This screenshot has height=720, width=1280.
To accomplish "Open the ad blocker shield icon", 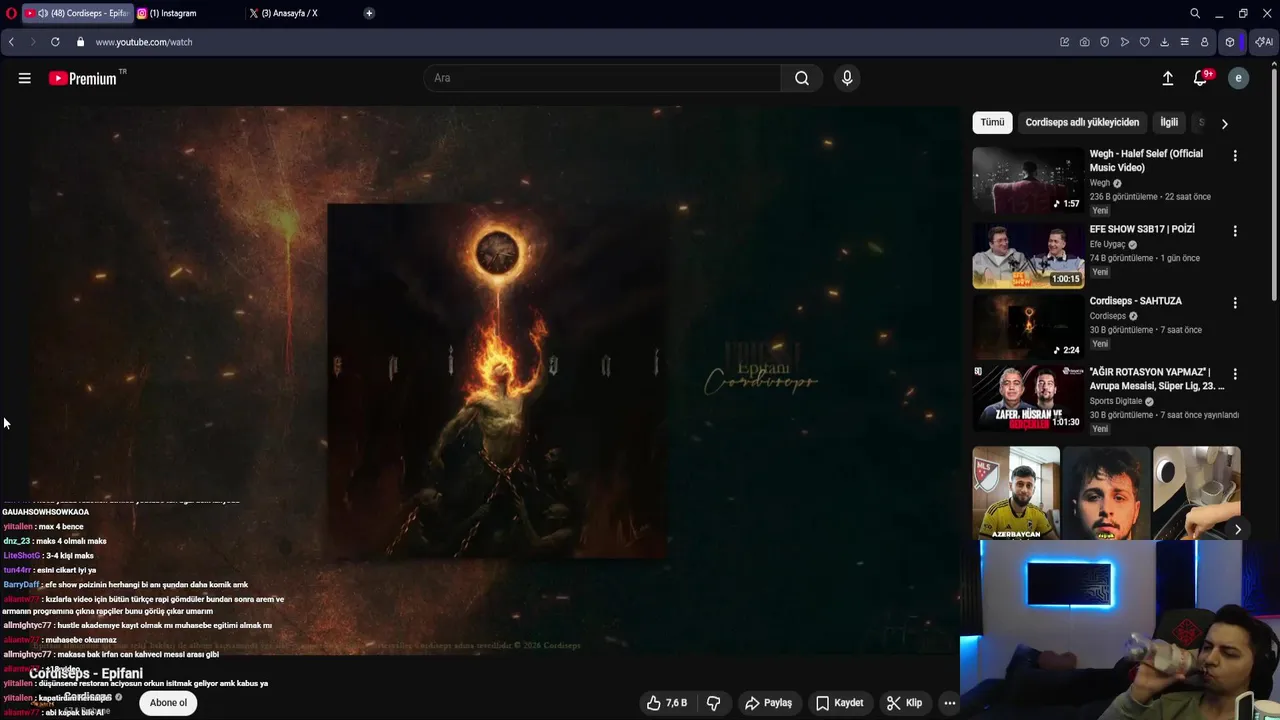I will pos(1105,42).
